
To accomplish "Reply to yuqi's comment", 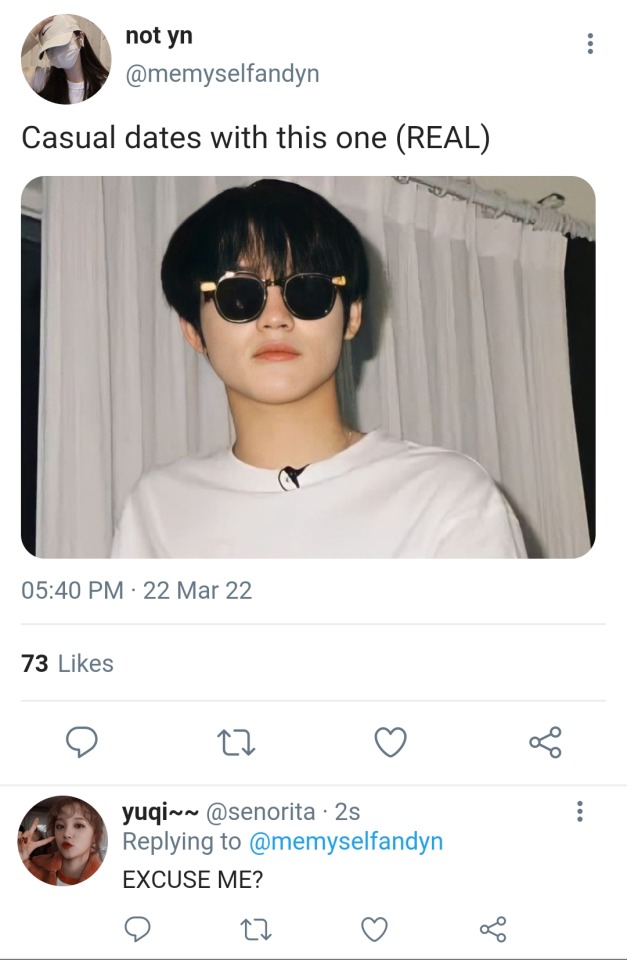I will pyautogui.click(x=138, y=930).
